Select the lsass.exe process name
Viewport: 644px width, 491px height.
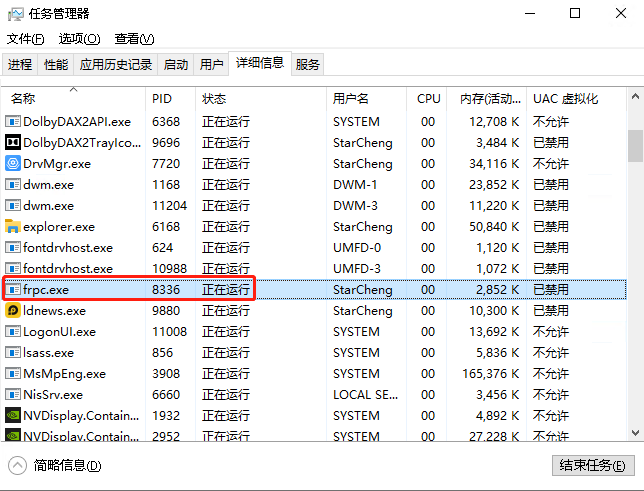click(x=48, y=353)
